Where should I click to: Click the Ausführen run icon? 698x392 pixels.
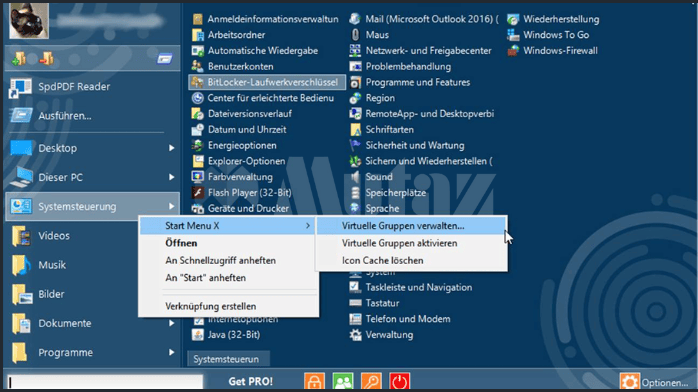tap(21, 116)
